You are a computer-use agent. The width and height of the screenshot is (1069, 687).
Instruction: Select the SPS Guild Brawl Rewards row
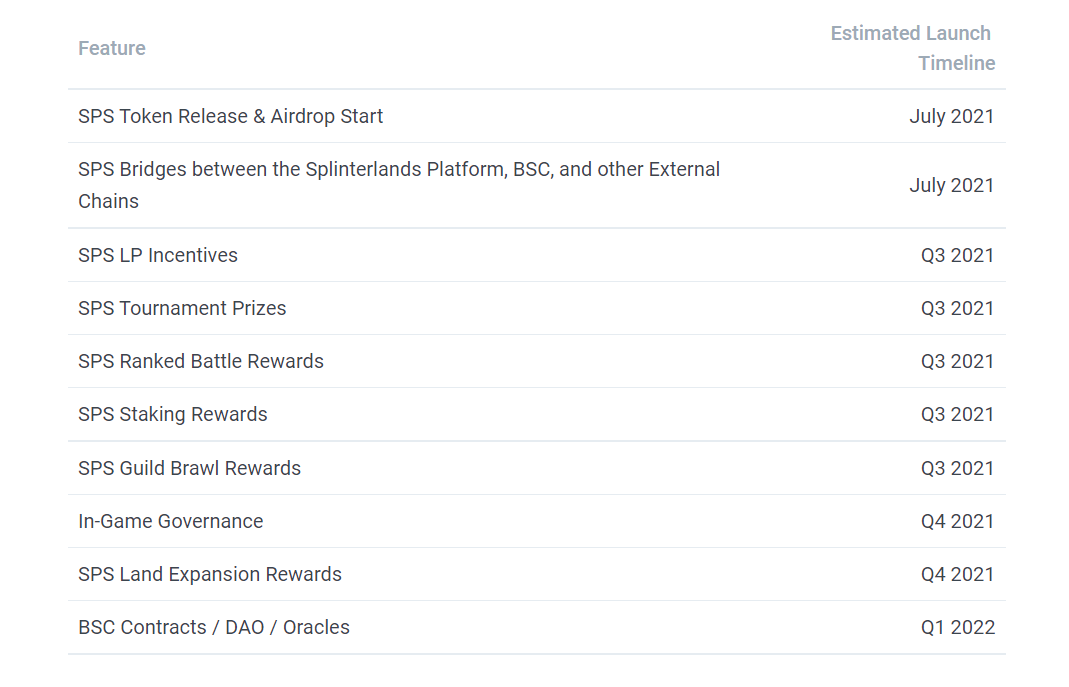click(190, 468)
